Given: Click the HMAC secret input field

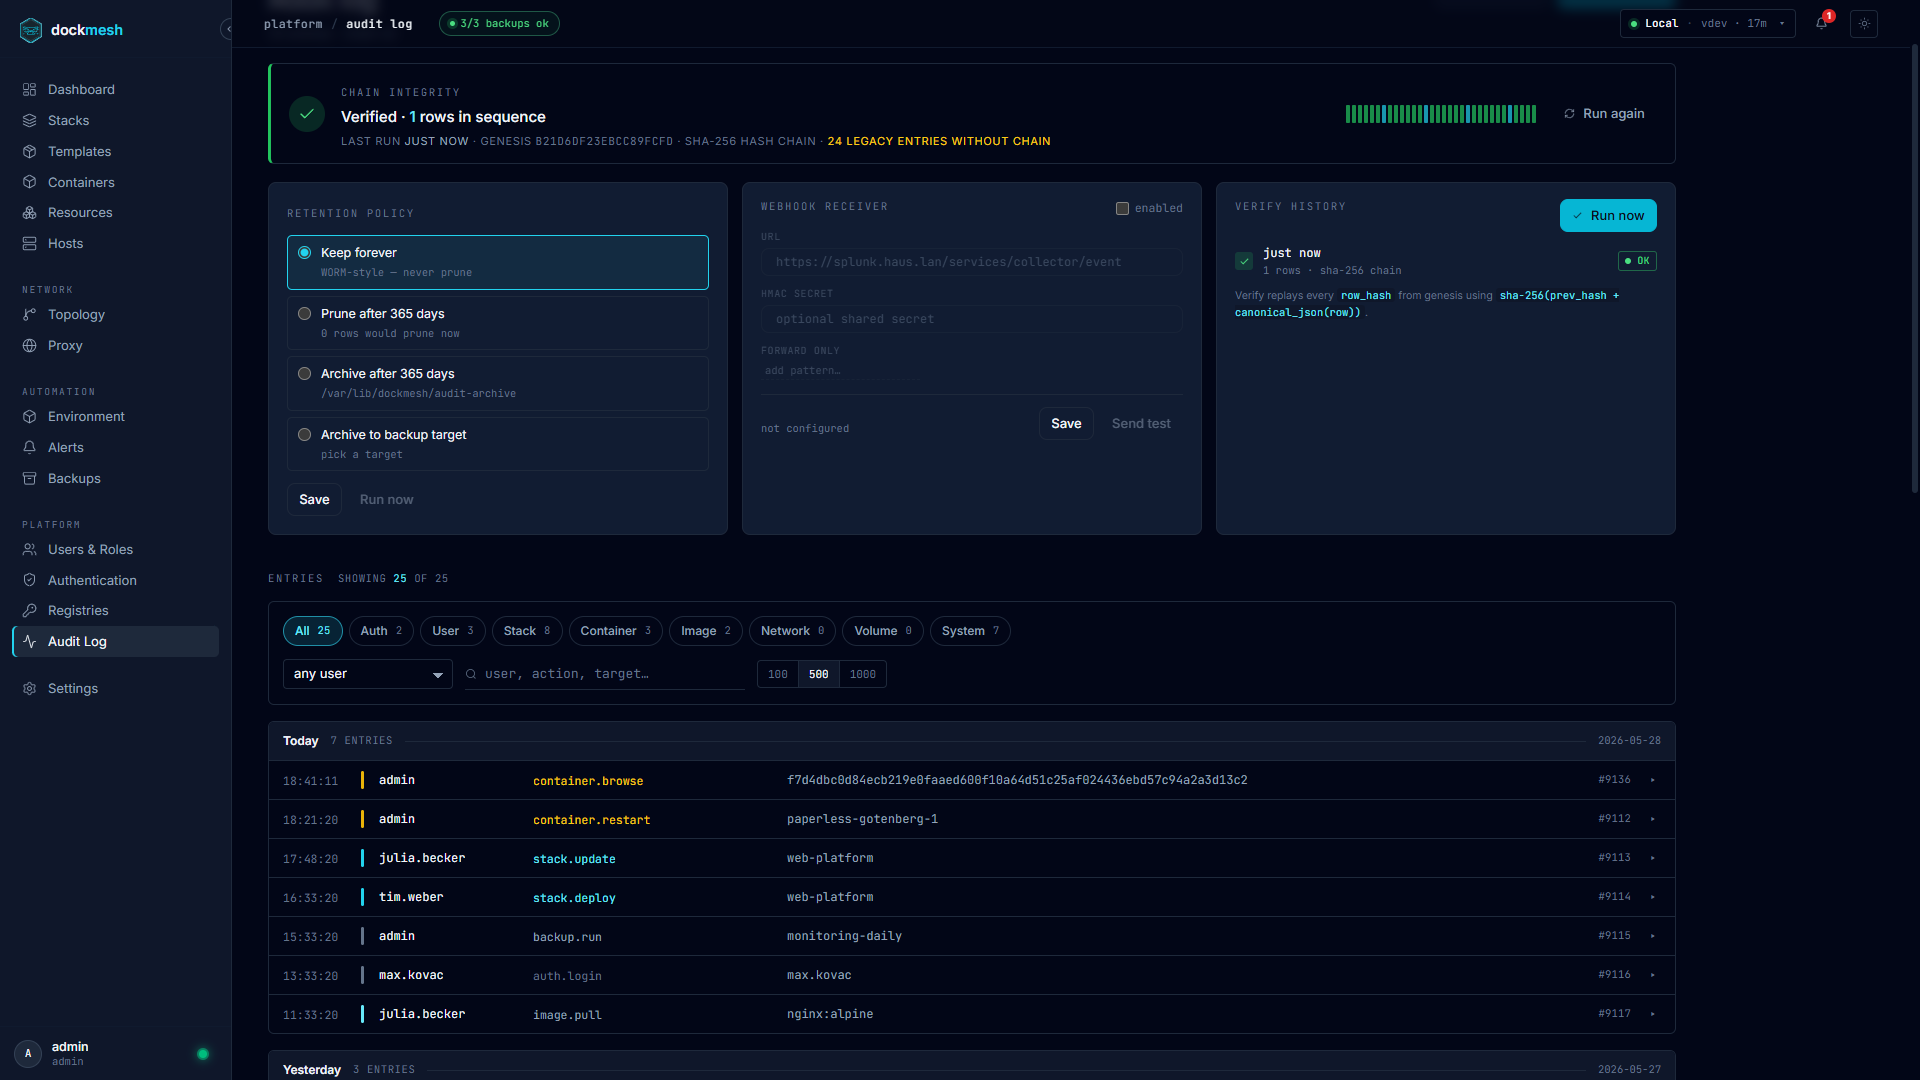Looking at the screenshot, I should click(x=972, y=319).
